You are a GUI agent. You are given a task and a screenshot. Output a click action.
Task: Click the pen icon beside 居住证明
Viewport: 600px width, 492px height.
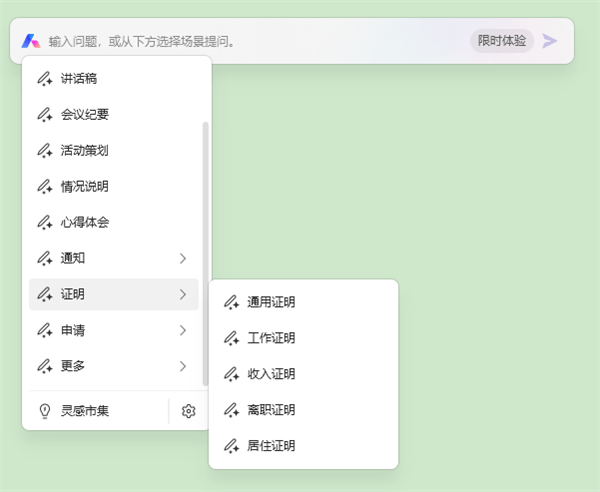[231, 446]
